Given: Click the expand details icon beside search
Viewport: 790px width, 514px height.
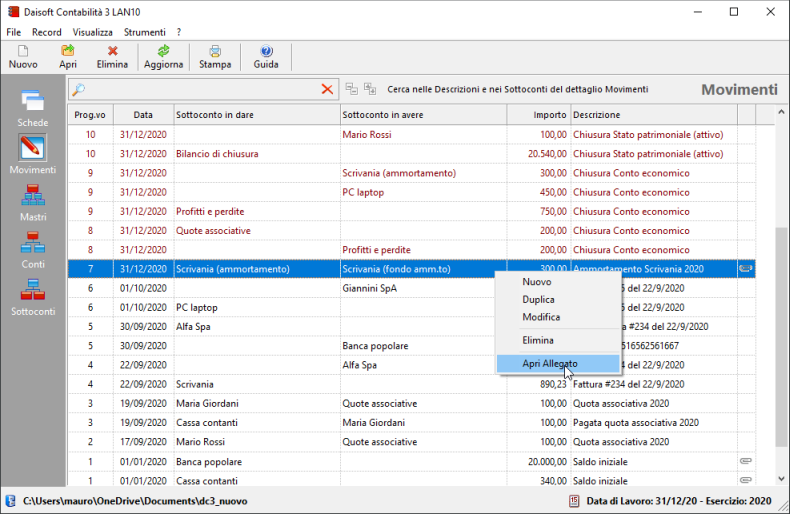Looking at the screenshot, I should [x=370, y=89].
